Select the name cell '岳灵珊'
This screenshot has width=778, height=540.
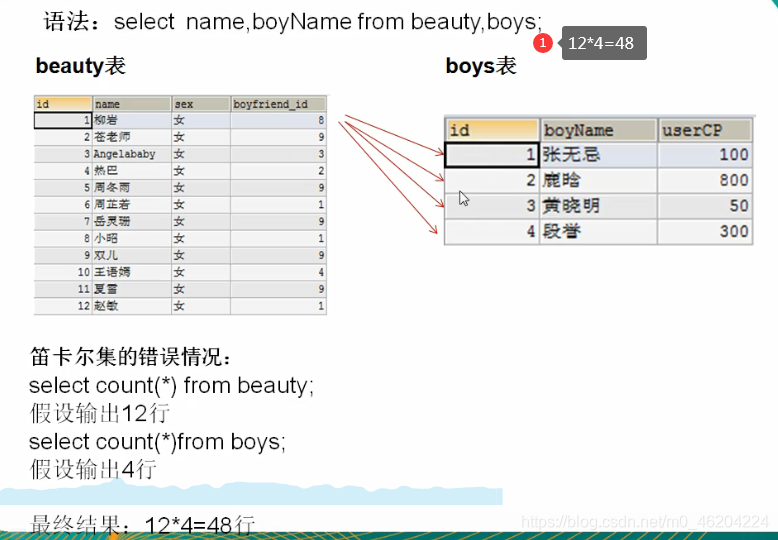pos(131,221)
